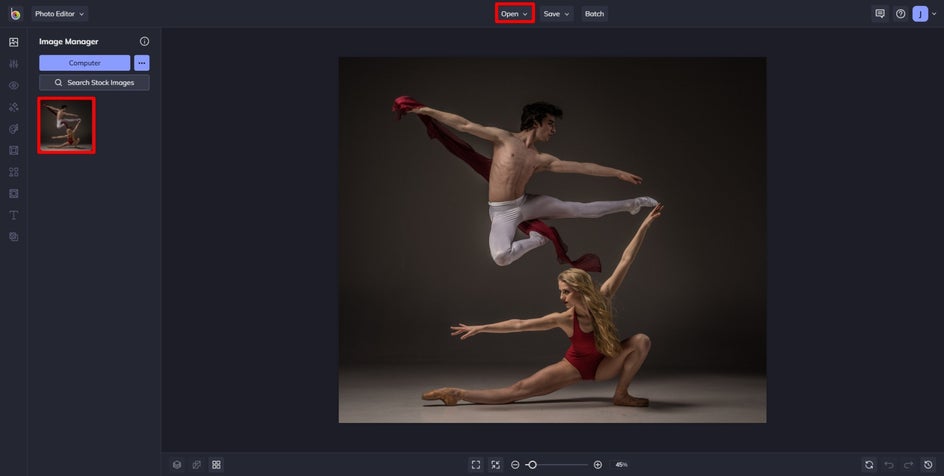Toggle the grid view icon
944x476 pixels.
pyautogui.click(x=216, y=465)
